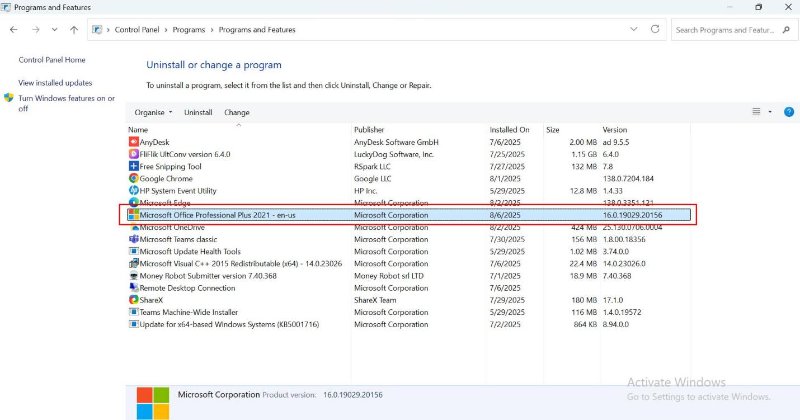Go forward with the right arrow
Screen dimensions: 800x420
[36, 30]
